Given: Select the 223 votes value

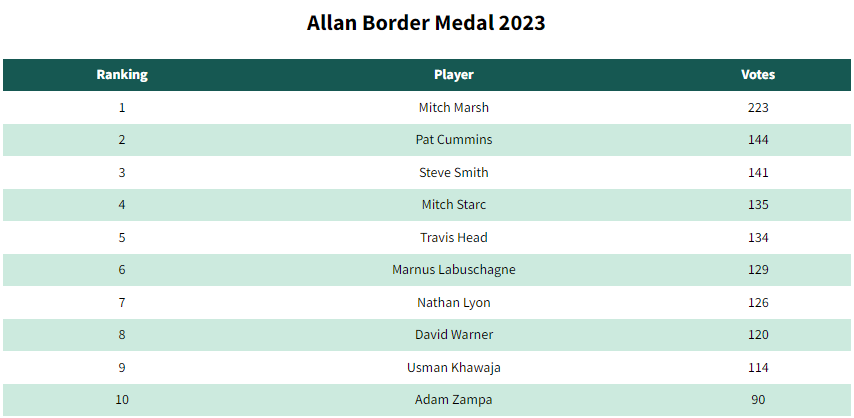Looking at the screenshot, I should 758,108.
